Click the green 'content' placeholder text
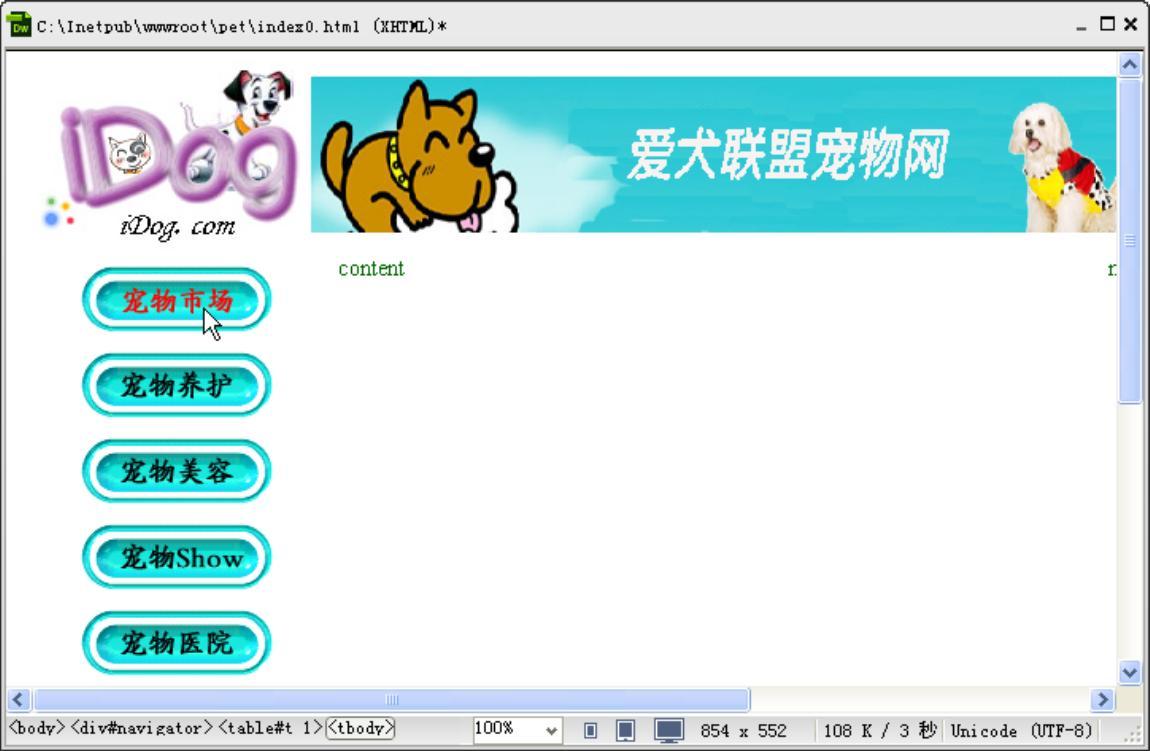Image resolution: width=1150 pixels, height=751 pixels. coord(371,269)
